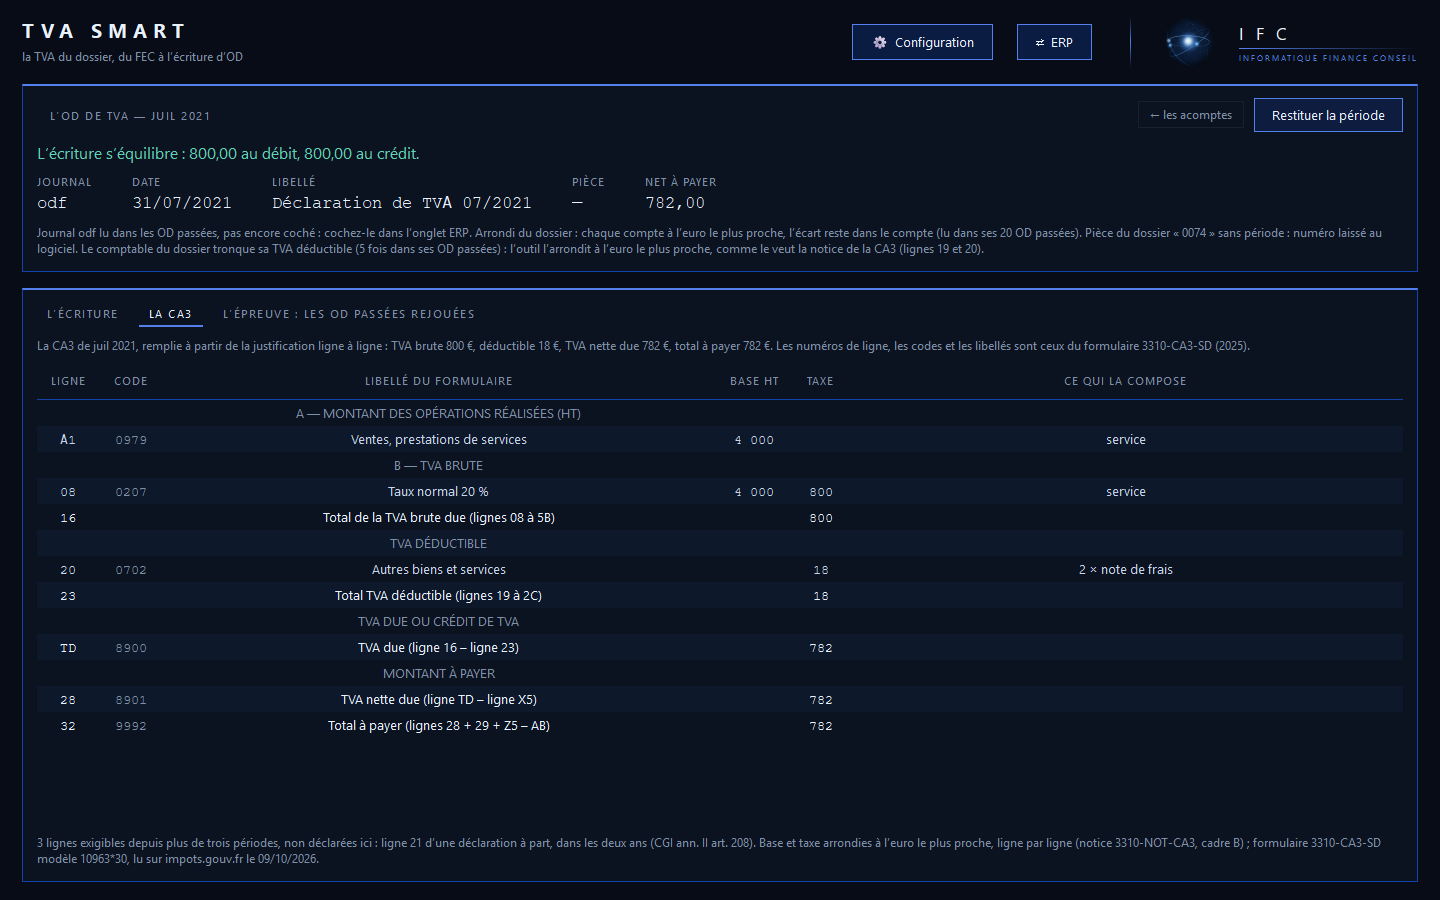Select the "Taux normal 20 %" label
This screenshot has height=900, width=1440.
click(x=439, y=492)
